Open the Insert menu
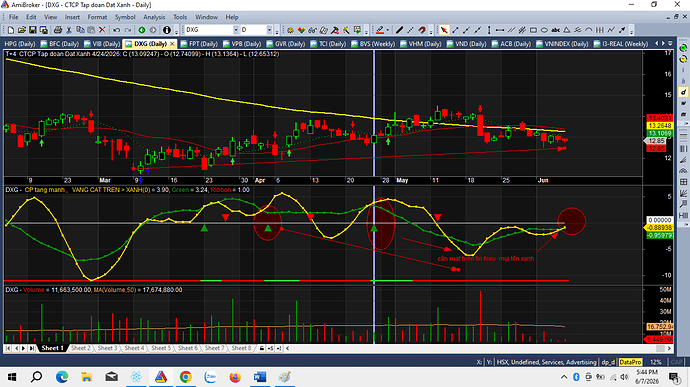This screenshot has height=387, width=690. [72, 17]
